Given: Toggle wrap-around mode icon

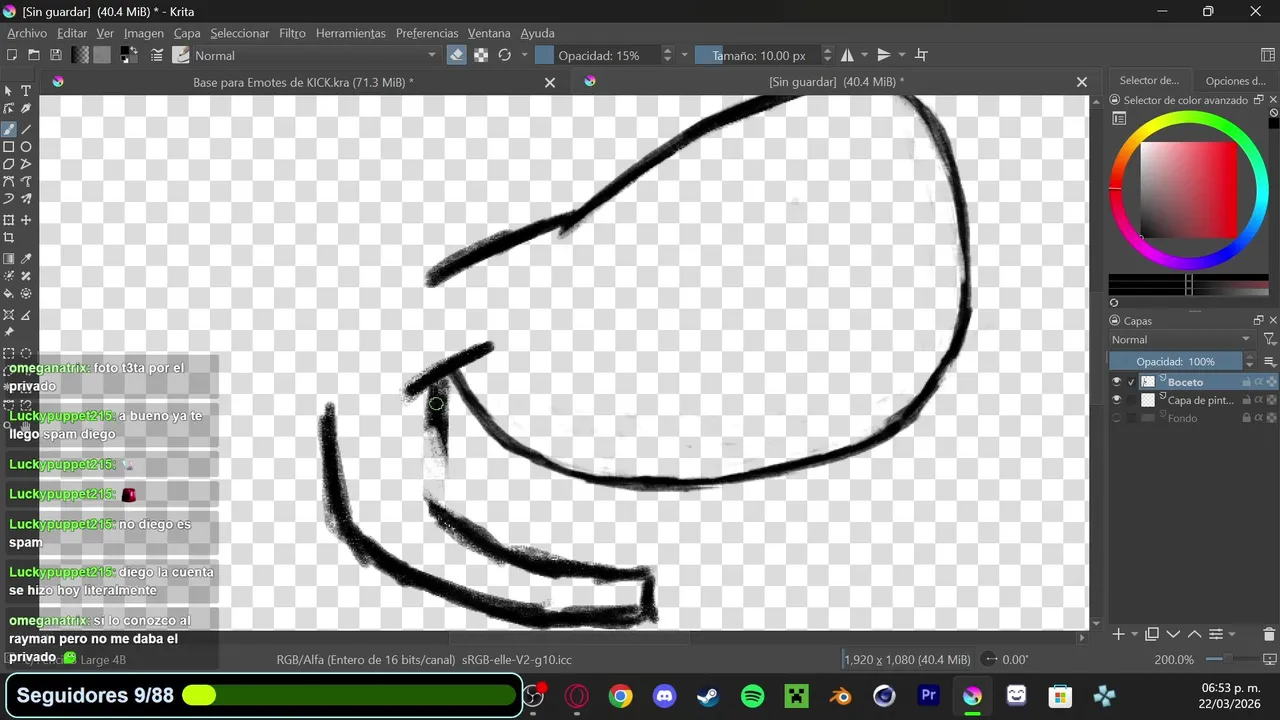Looking at the screenshot, I should point(922,55).
